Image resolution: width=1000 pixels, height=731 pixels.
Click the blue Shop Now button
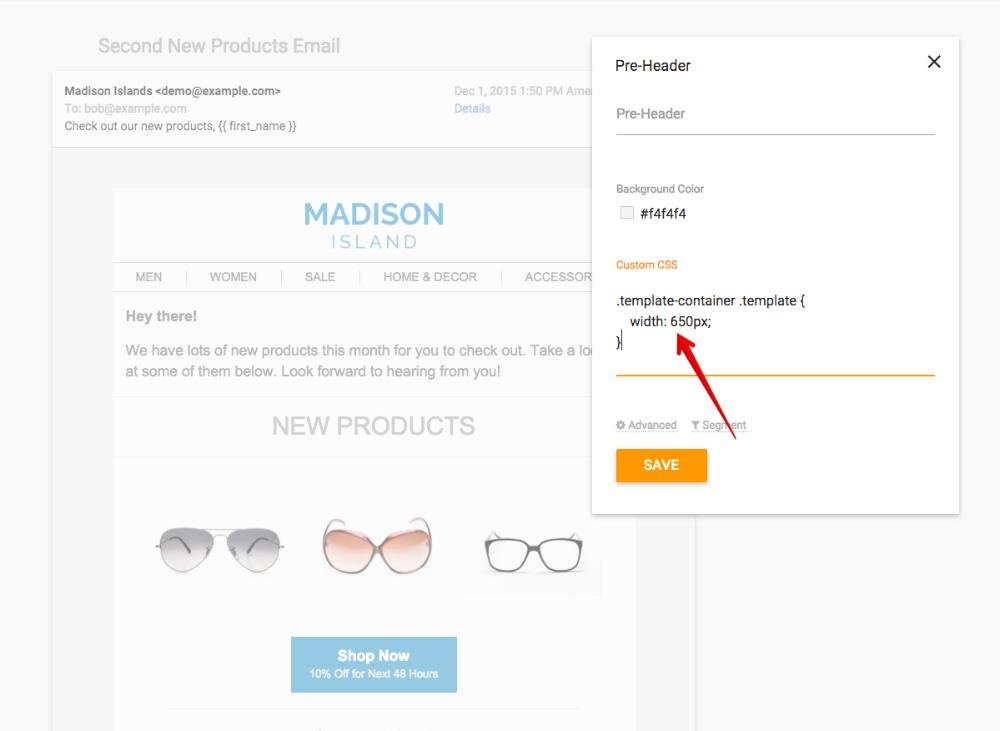(x=374, y=664)
